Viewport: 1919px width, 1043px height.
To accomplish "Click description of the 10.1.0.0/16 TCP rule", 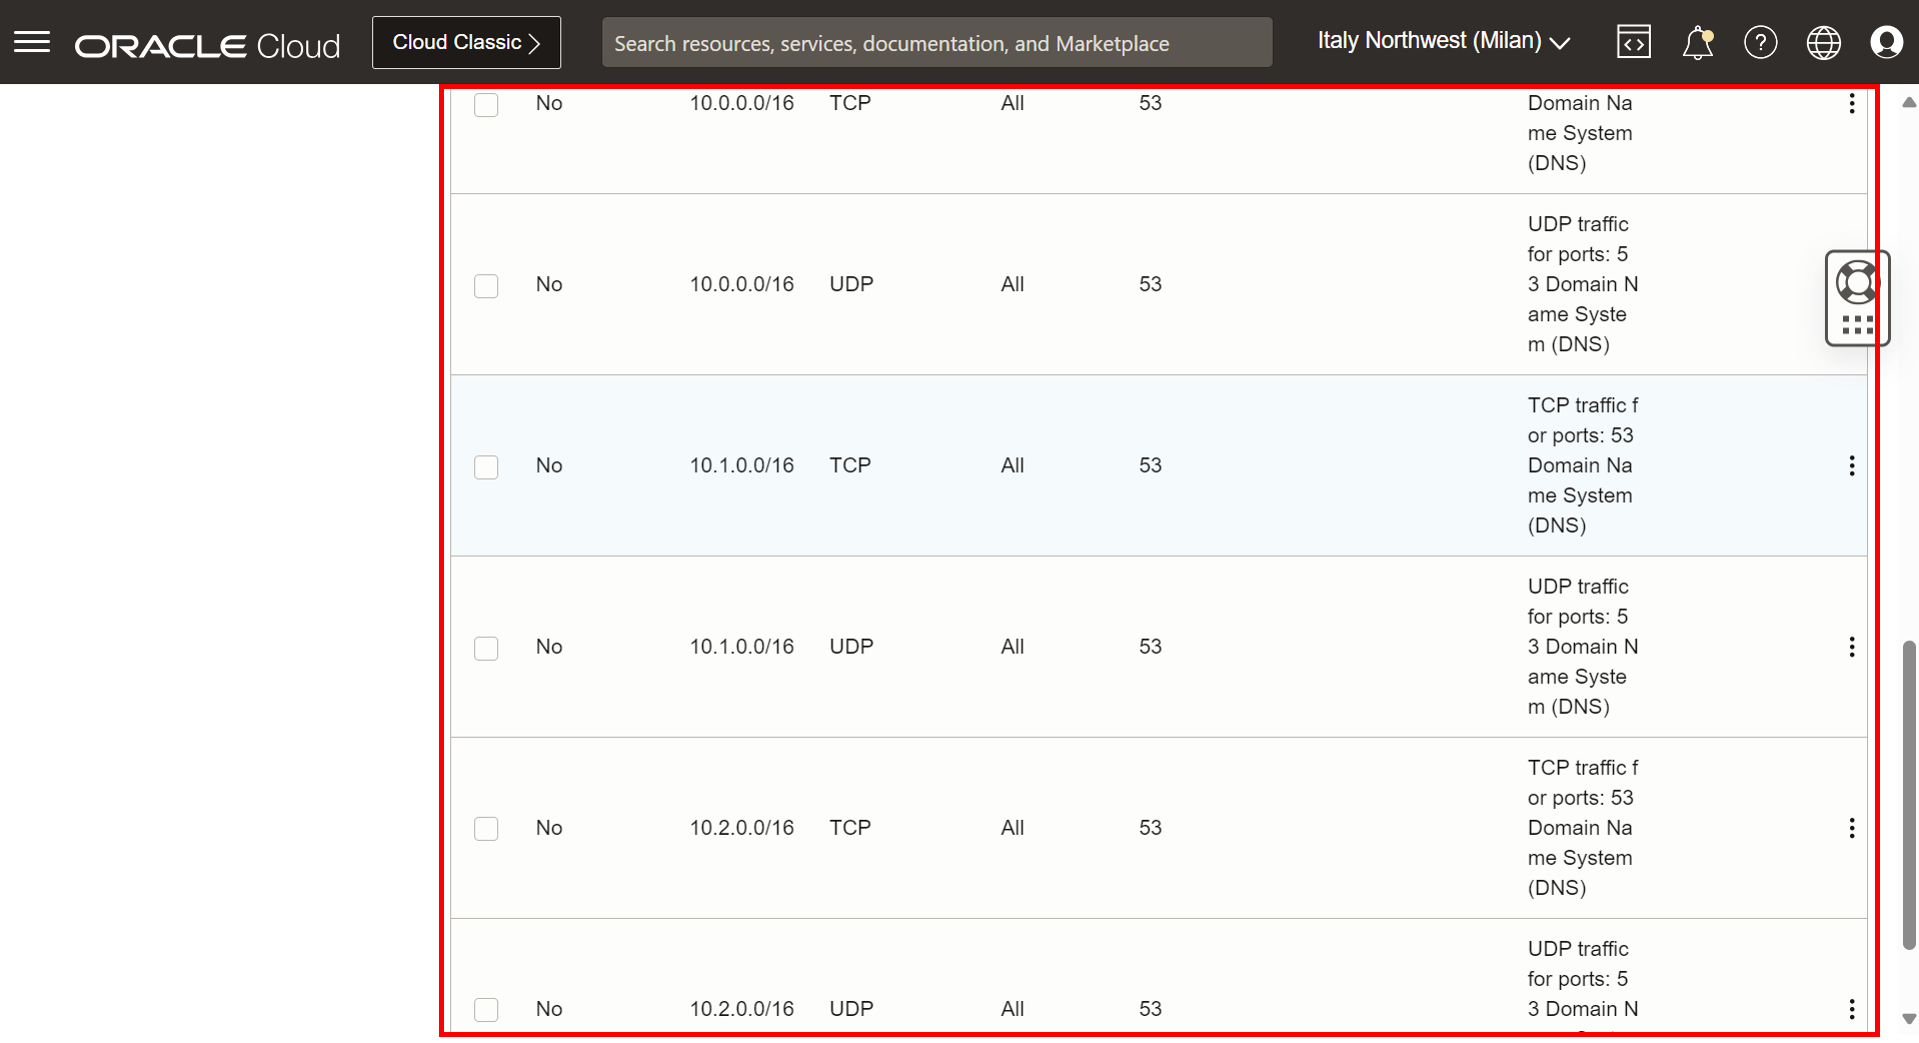I will coord(1582,465).
